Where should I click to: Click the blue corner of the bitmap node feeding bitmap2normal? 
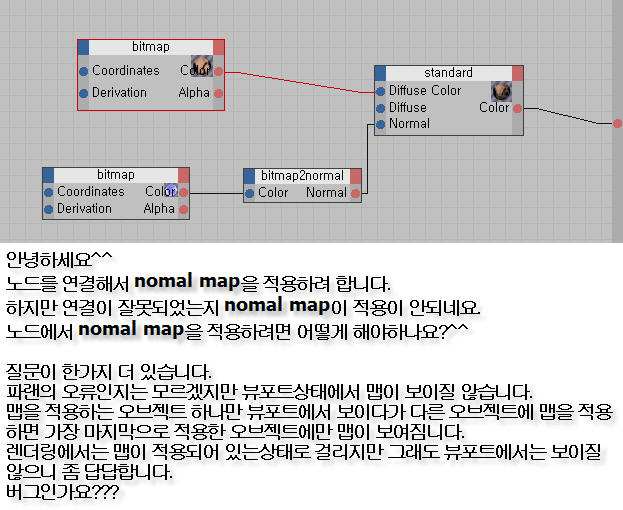[48, 175]
